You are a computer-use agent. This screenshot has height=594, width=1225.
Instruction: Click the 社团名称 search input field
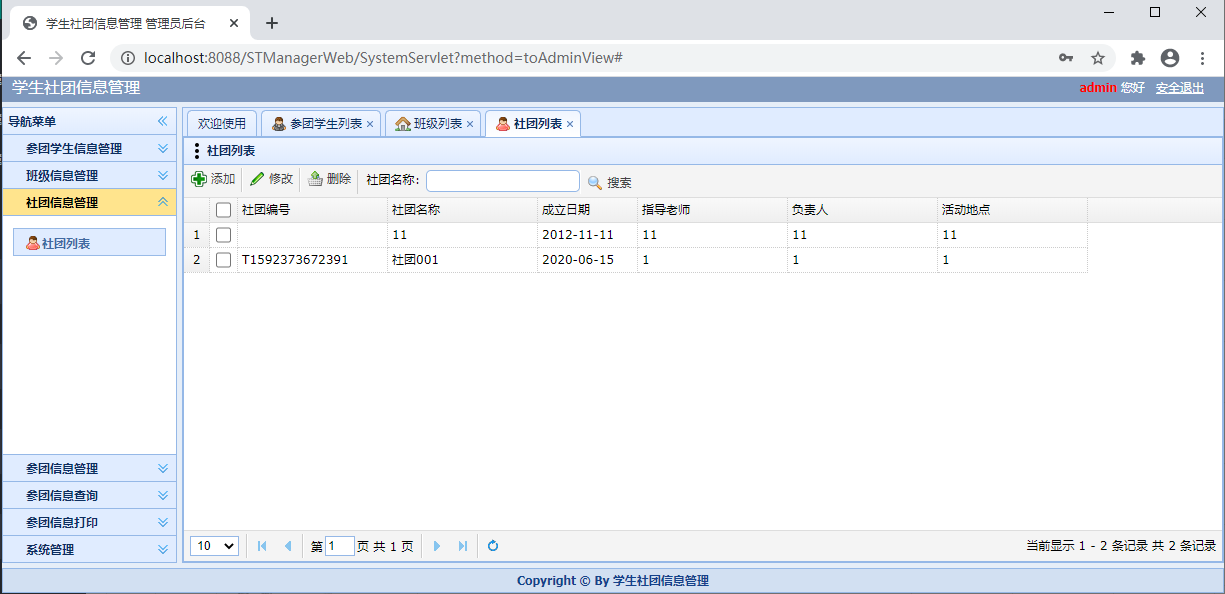click(x=502, y=181)
